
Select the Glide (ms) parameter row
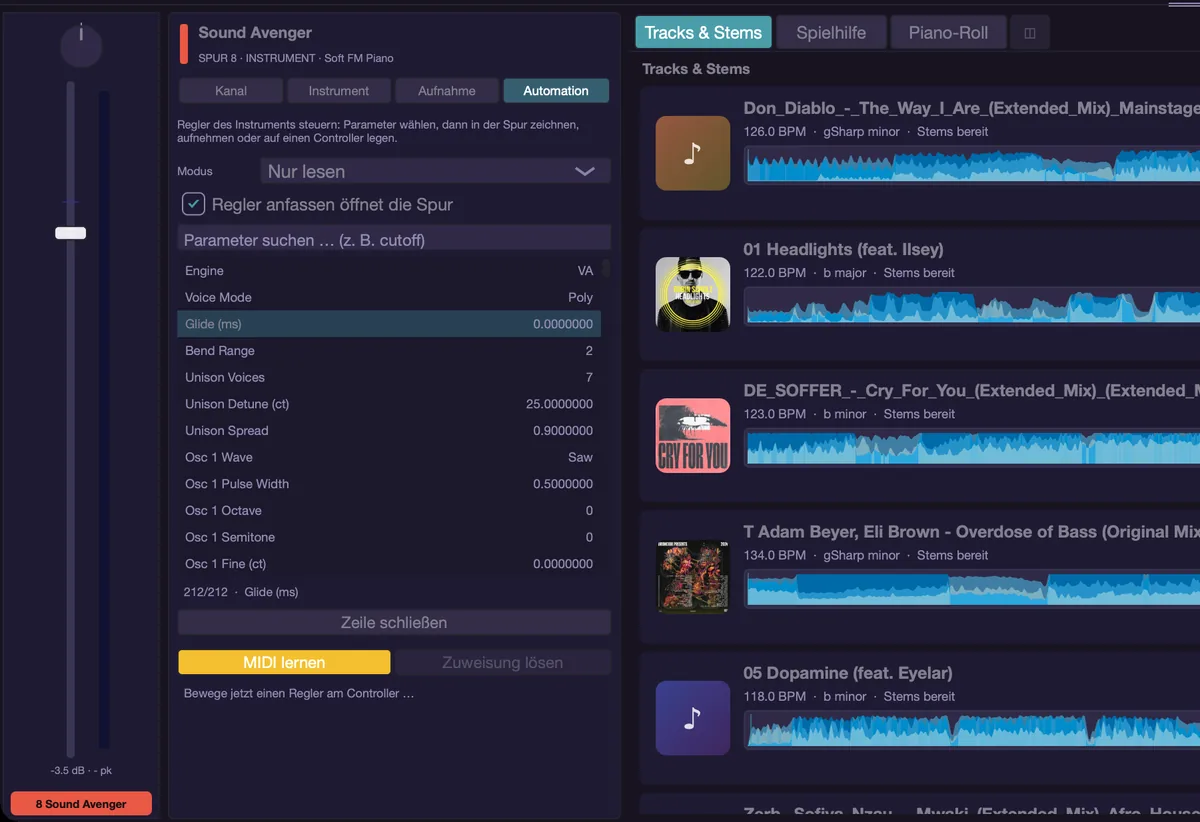(389, 324)
